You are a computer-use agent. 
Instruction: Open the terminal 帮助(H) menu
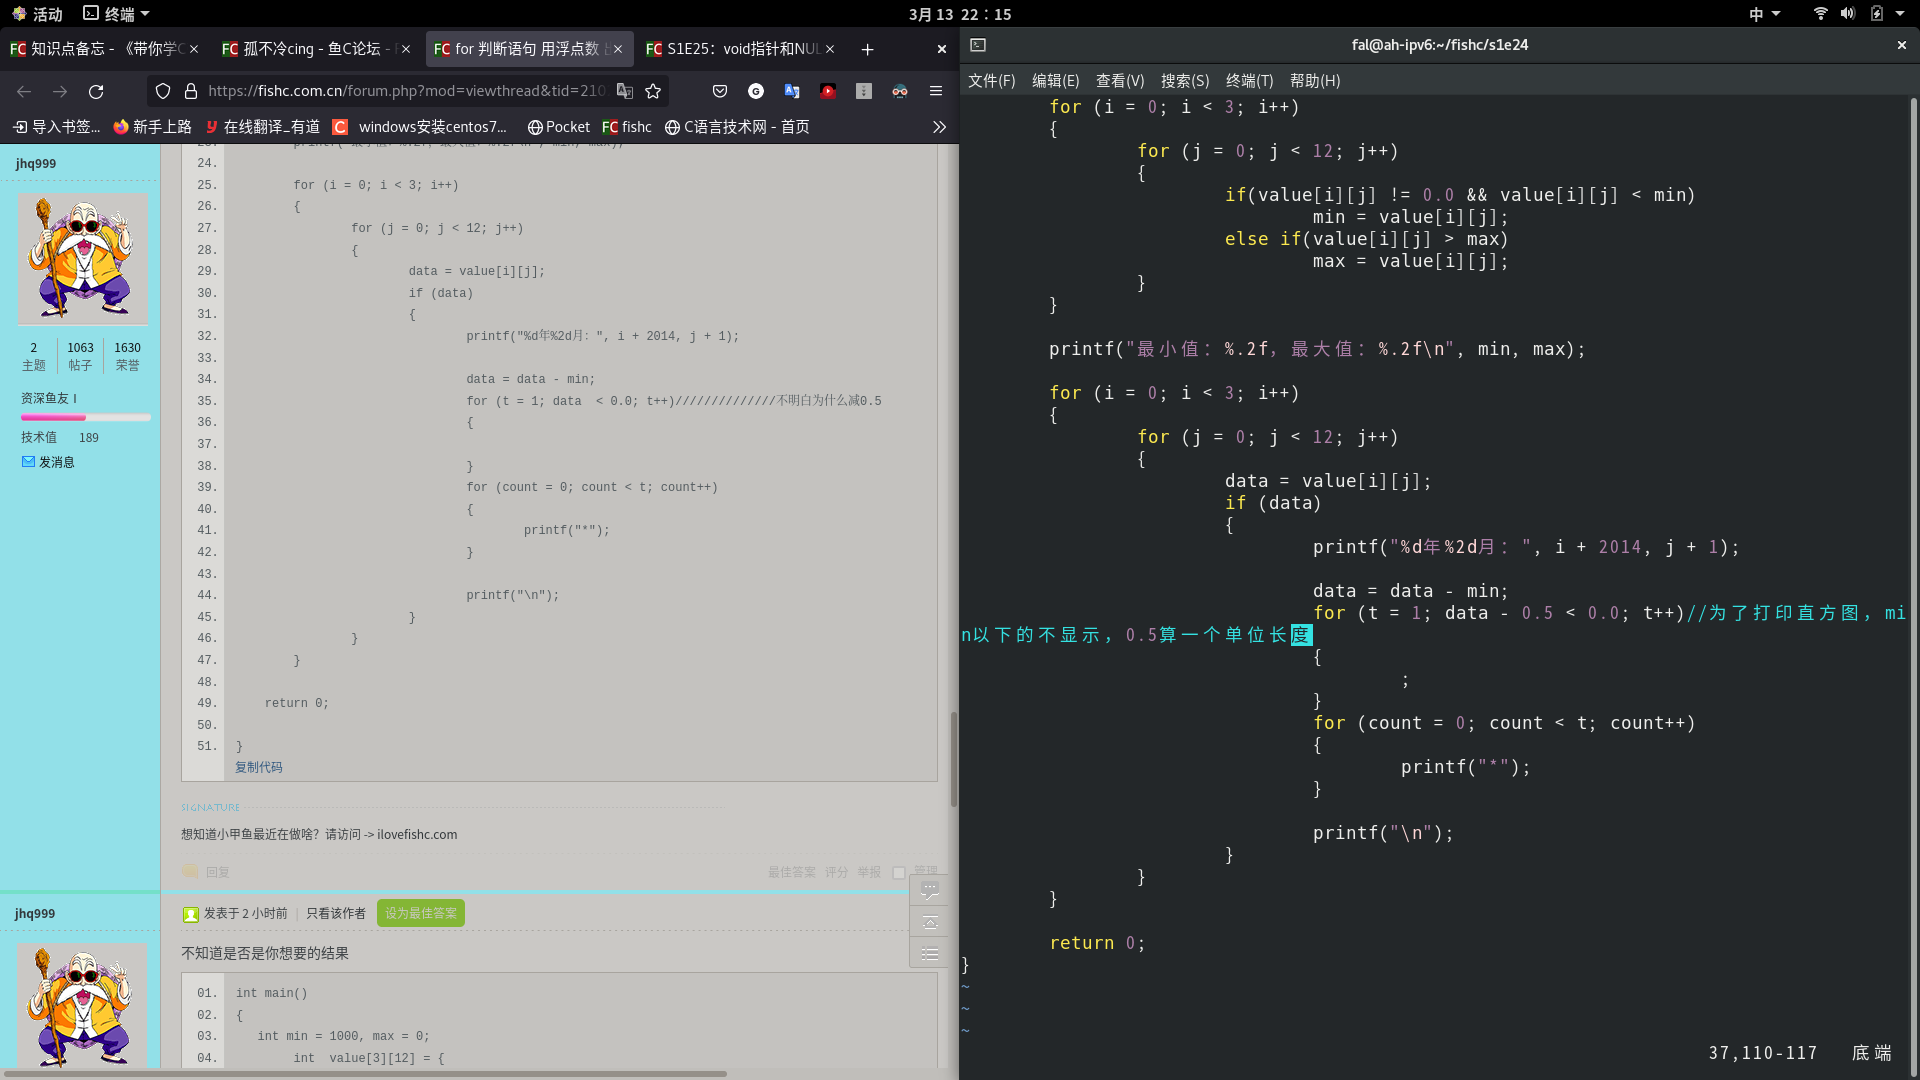click(1315, 81)
